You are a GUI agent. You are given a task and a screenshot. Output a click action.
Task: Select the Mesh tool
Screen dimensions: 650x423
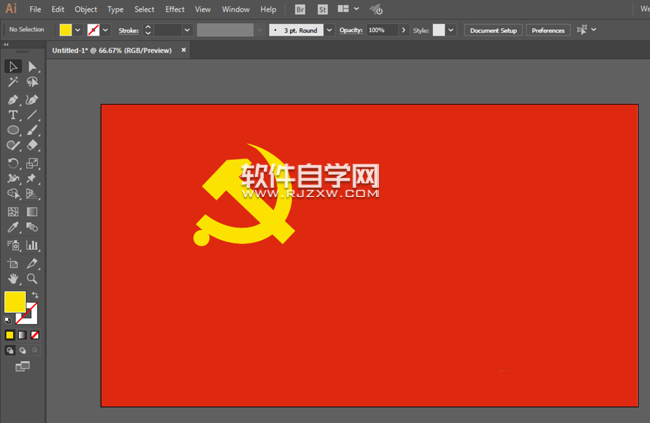point(13,212)
